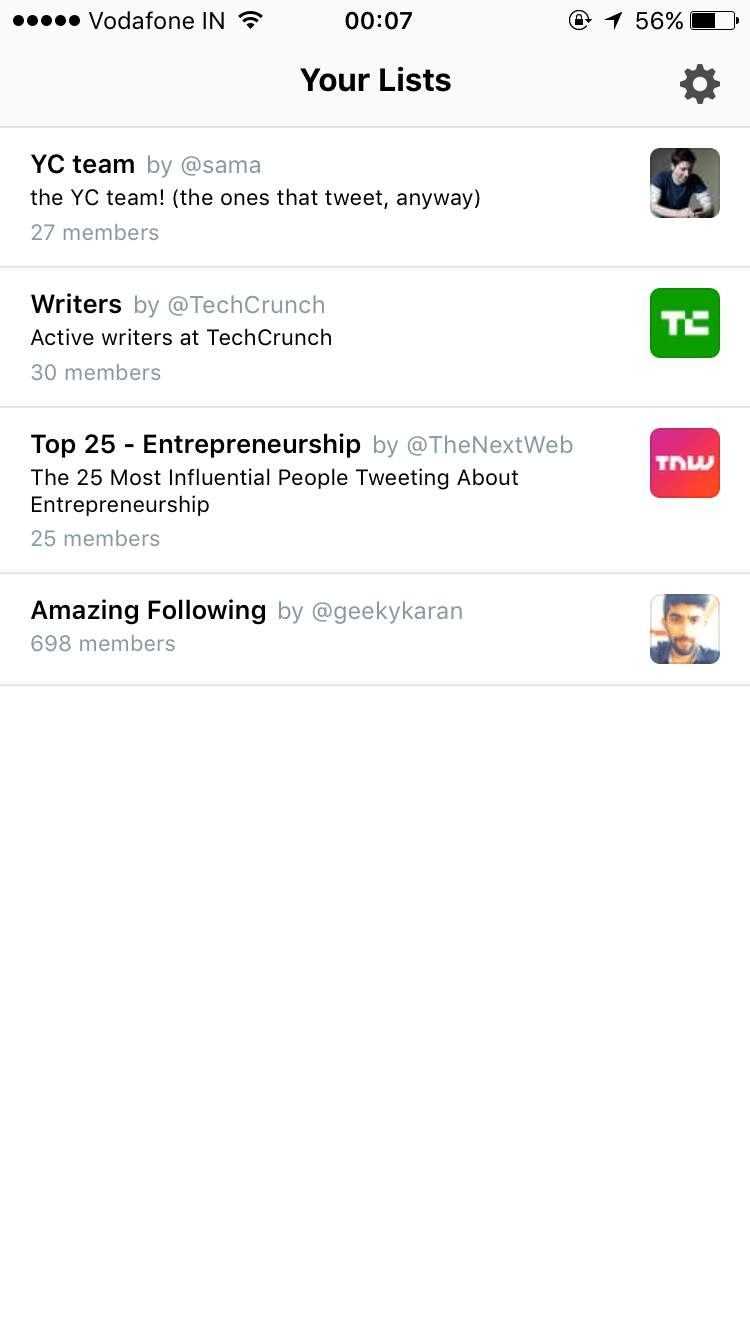Open Top 25 - Entrepreneurship list
This screenshot has width=750, height=1334.
(375, 490)
